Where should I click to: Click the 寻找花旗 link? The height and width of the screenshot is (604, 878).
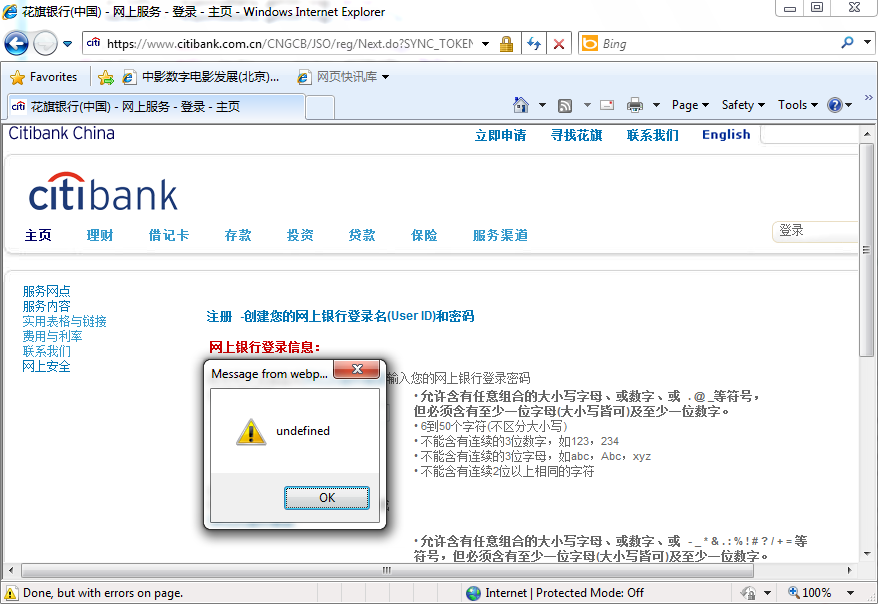pyautogui.click(x=576, y=135)
